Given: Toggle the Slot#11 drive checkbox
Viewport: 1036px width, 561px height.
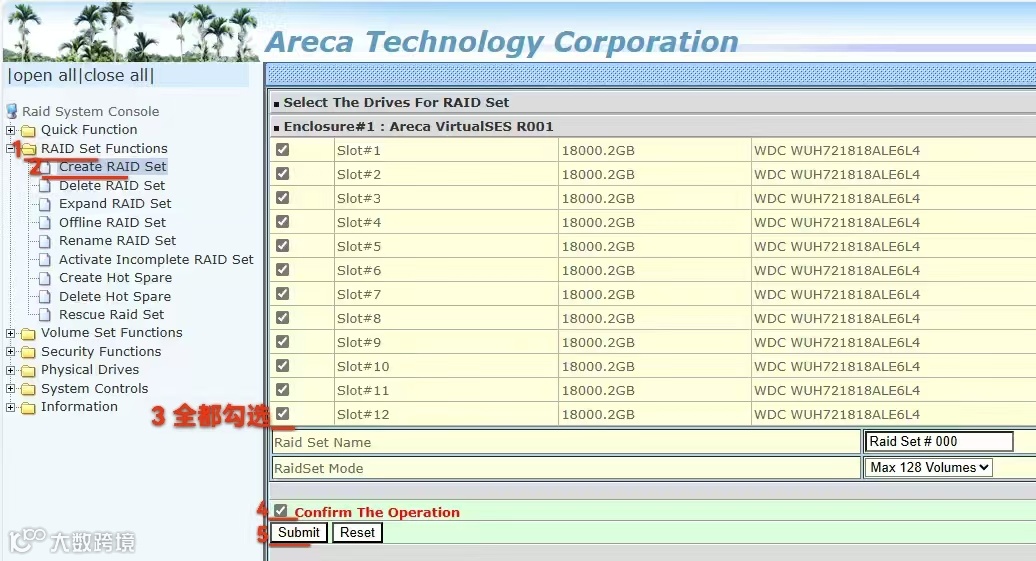Looking at the screenshot, I should click(x=283, y=390).
